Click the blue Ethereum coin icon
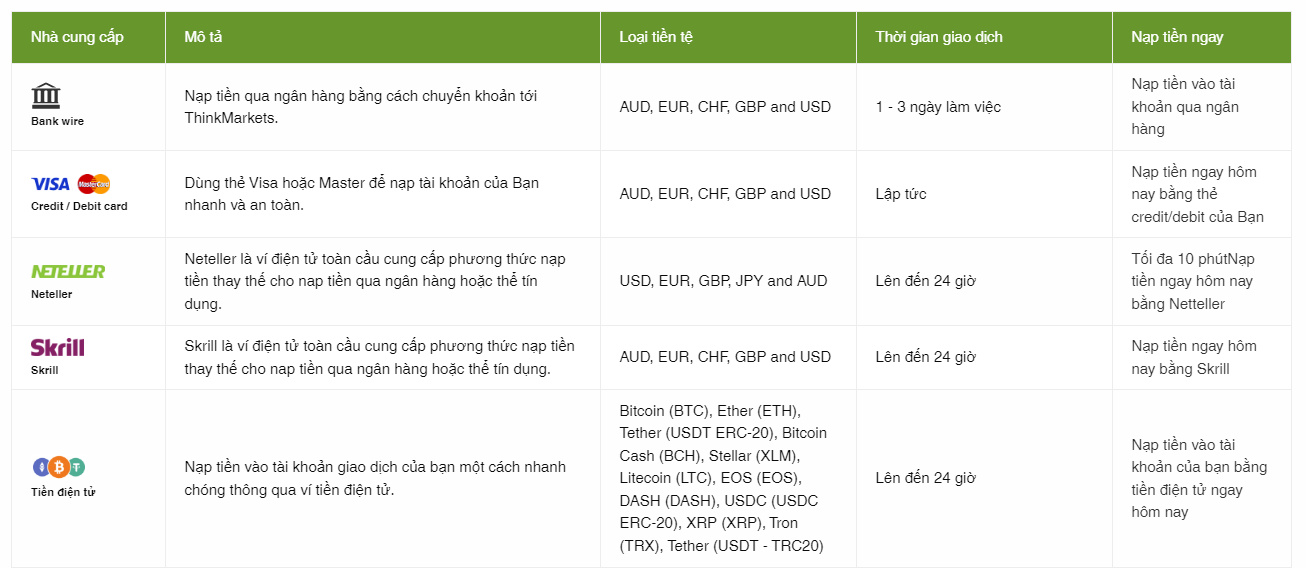The height and width of the screenshot is (568, 1306). (x=41, y=467)
